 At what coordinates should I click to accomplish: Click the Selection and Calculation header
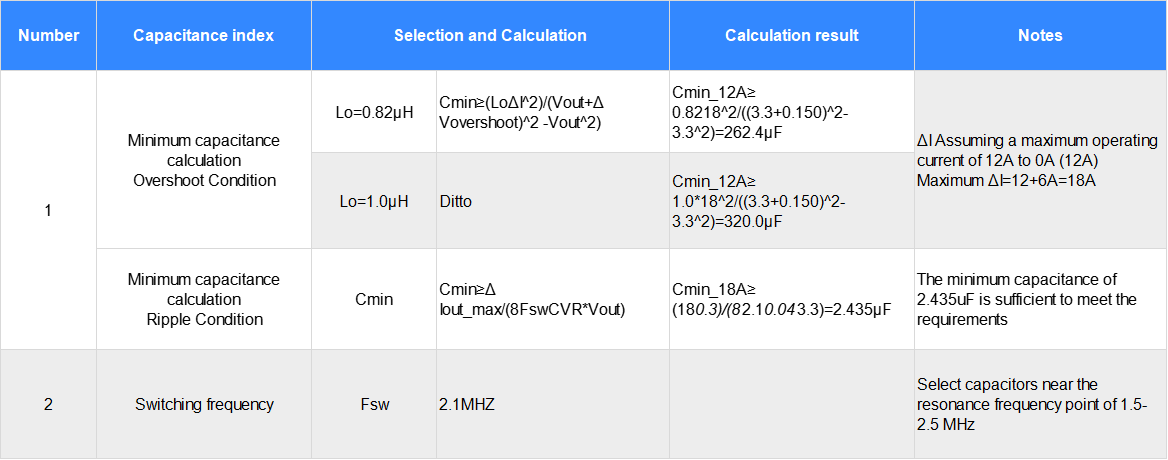490,36
